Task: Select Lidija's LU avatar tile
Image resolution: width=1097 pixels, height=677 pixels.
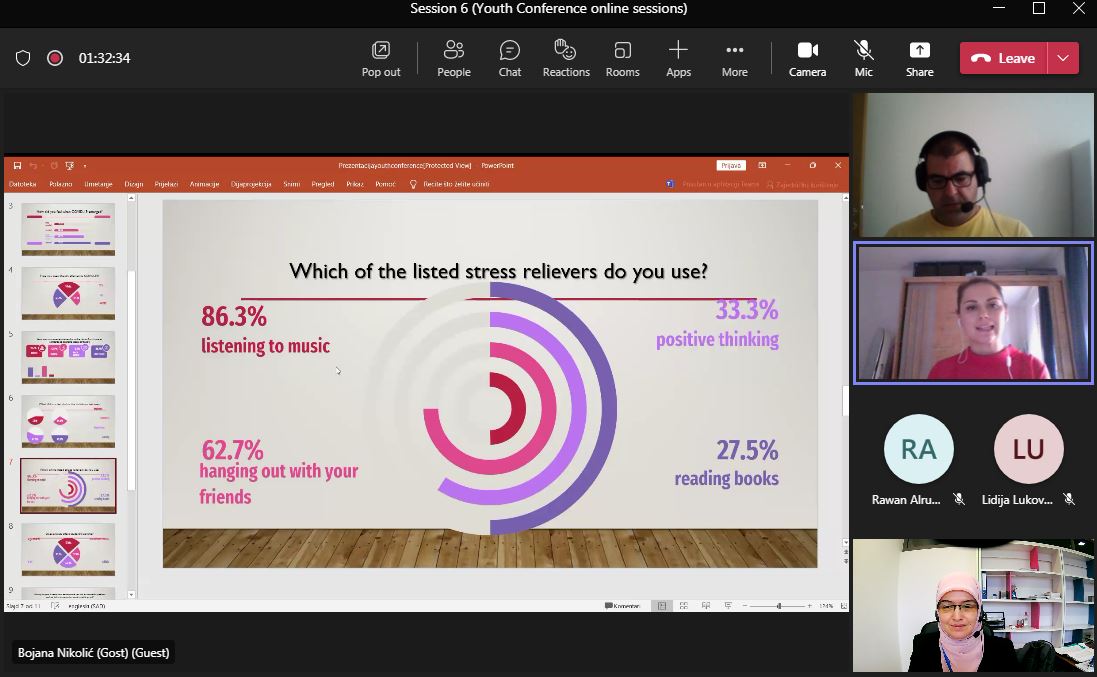Action: coord(1028,450)
